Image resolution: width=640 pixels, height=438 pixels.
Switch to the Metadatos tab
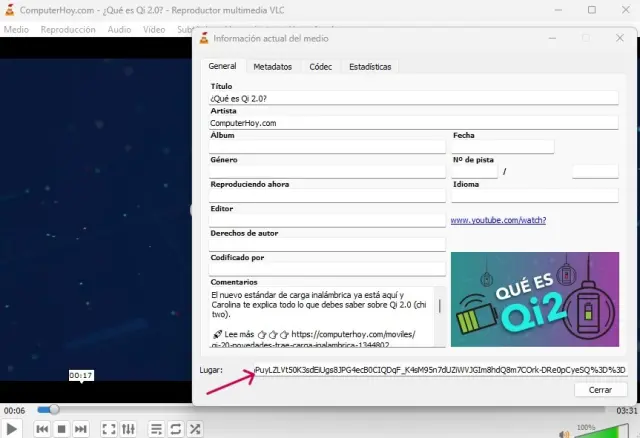(x=272, y=67)
